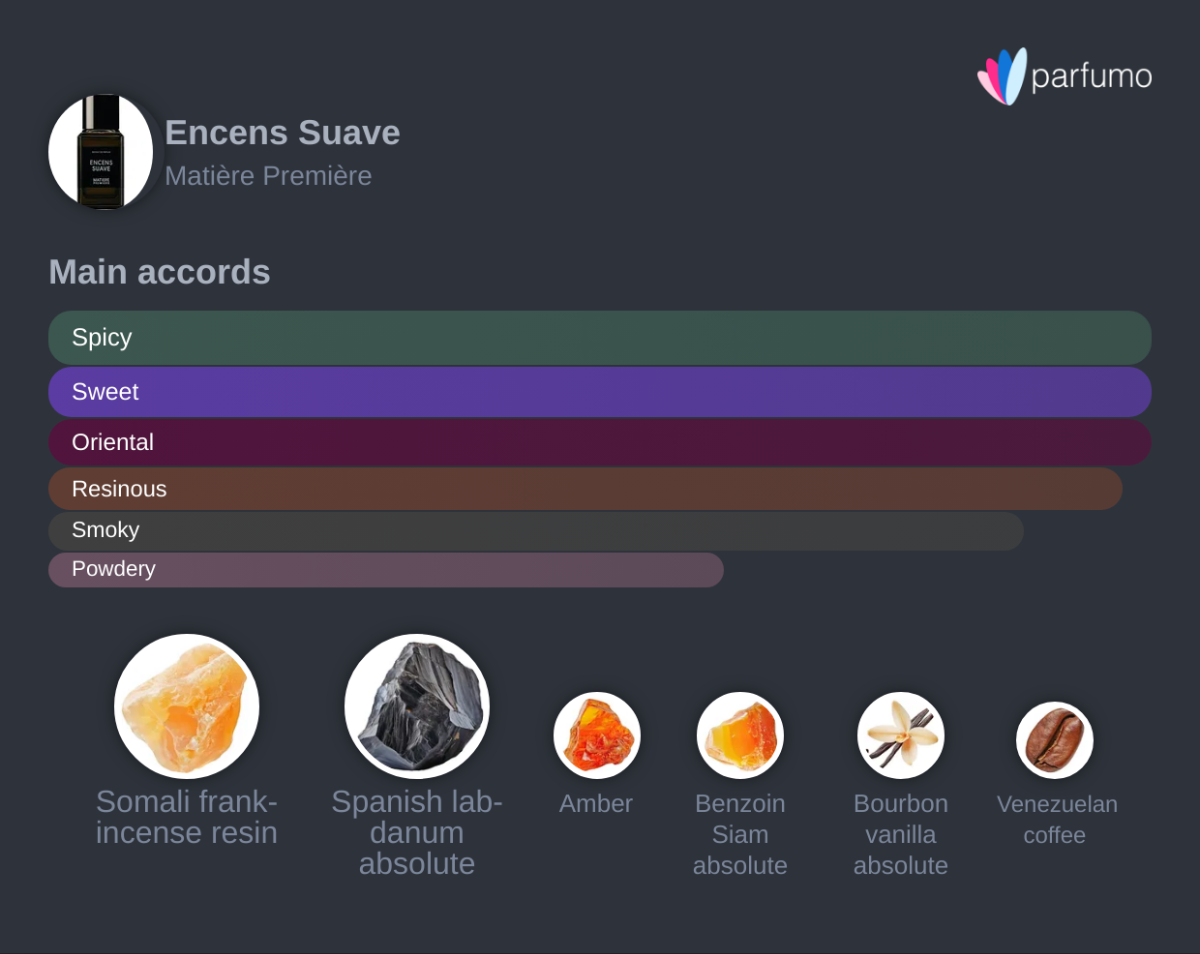Click the Encens Suave title text
The height and width of the screenshot is (954, 1200).
282,133
